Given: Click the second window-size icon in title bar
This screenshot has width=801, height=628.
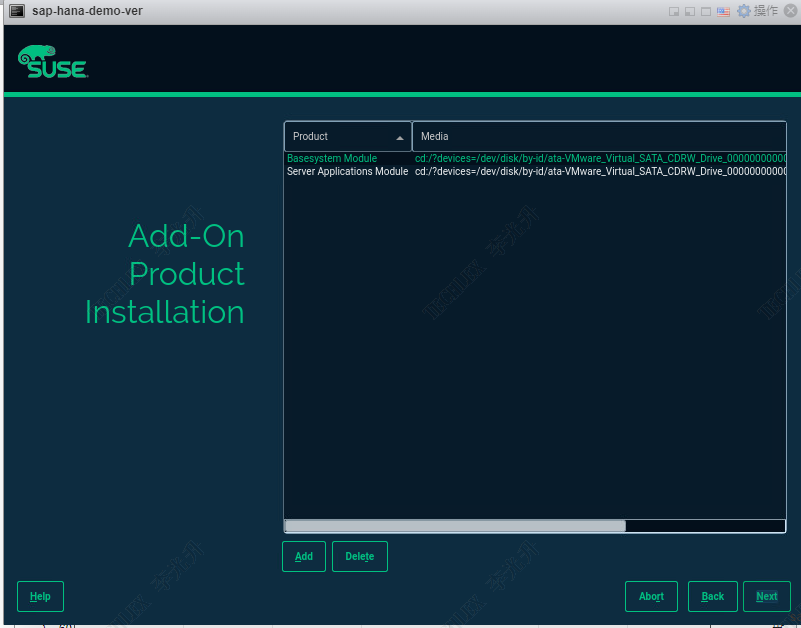Looking at the screenshot, I should tap(690, 11).
